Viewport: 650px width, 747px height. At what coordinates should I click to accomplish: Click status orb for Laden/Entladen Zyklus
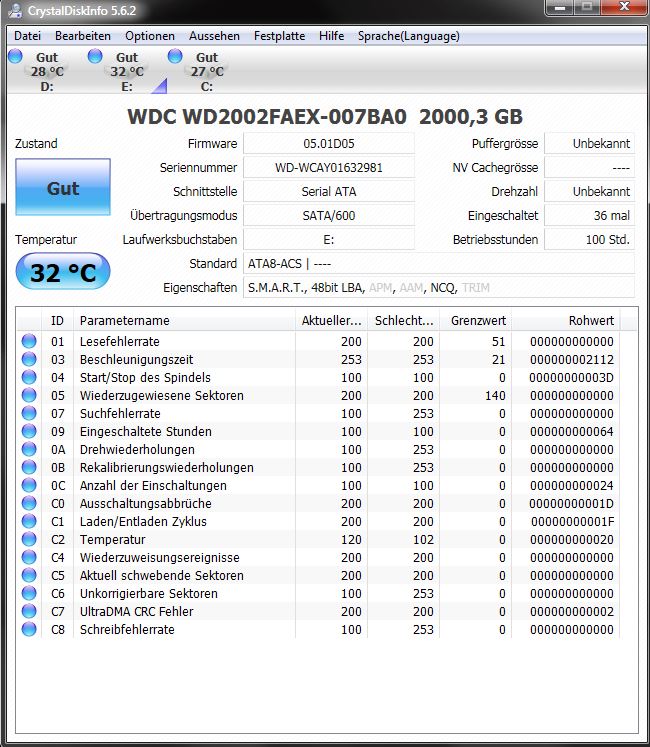pos(29,521)
